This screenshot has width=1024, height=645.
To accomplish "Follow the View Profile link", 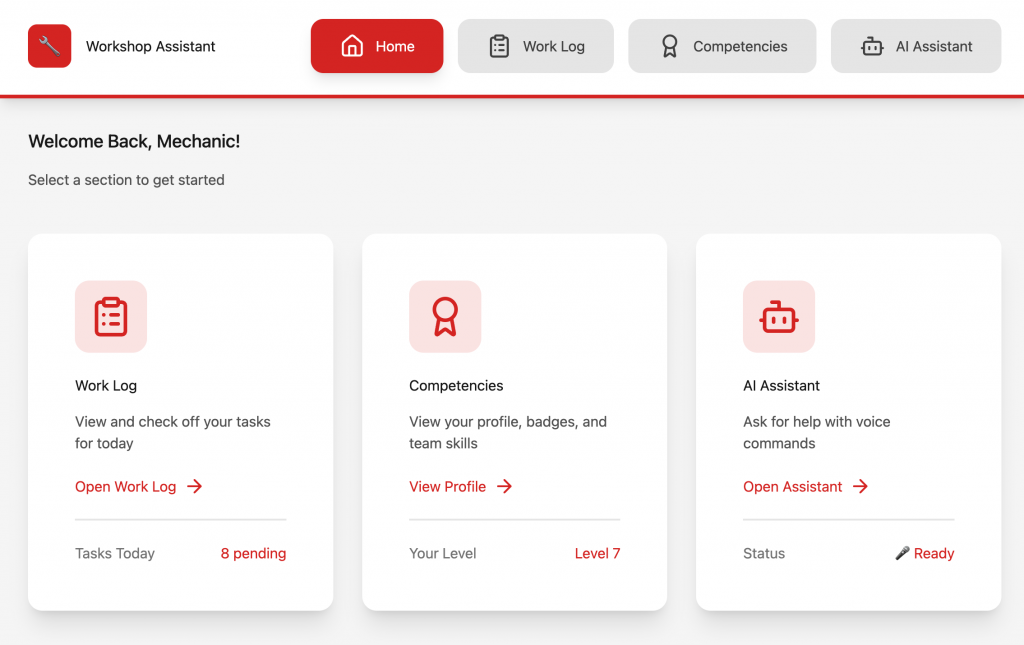I will [x=448, y=487].
